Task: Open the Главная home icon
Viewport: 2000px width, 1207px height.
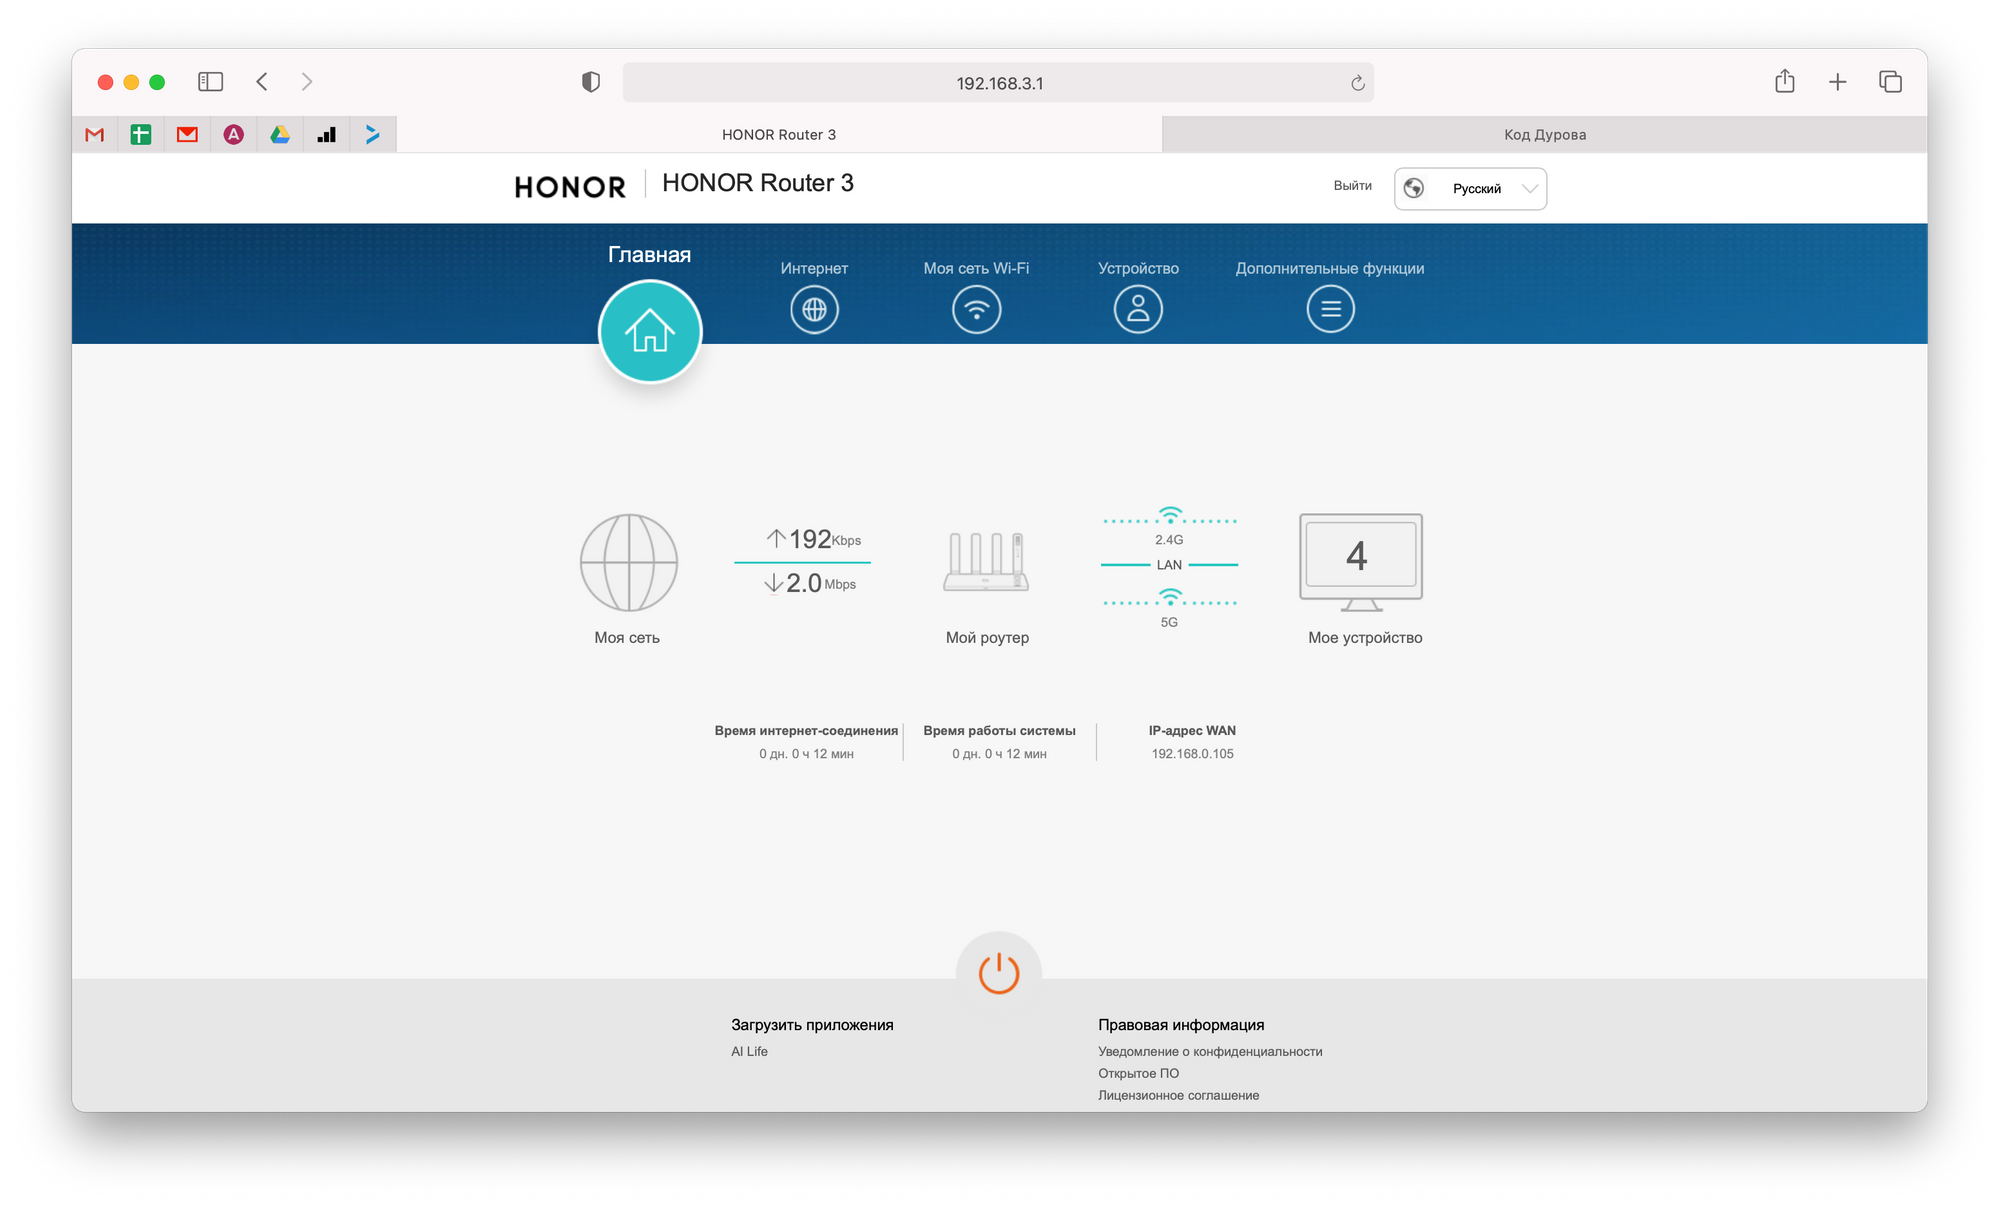Action: [x=650, y=331]
